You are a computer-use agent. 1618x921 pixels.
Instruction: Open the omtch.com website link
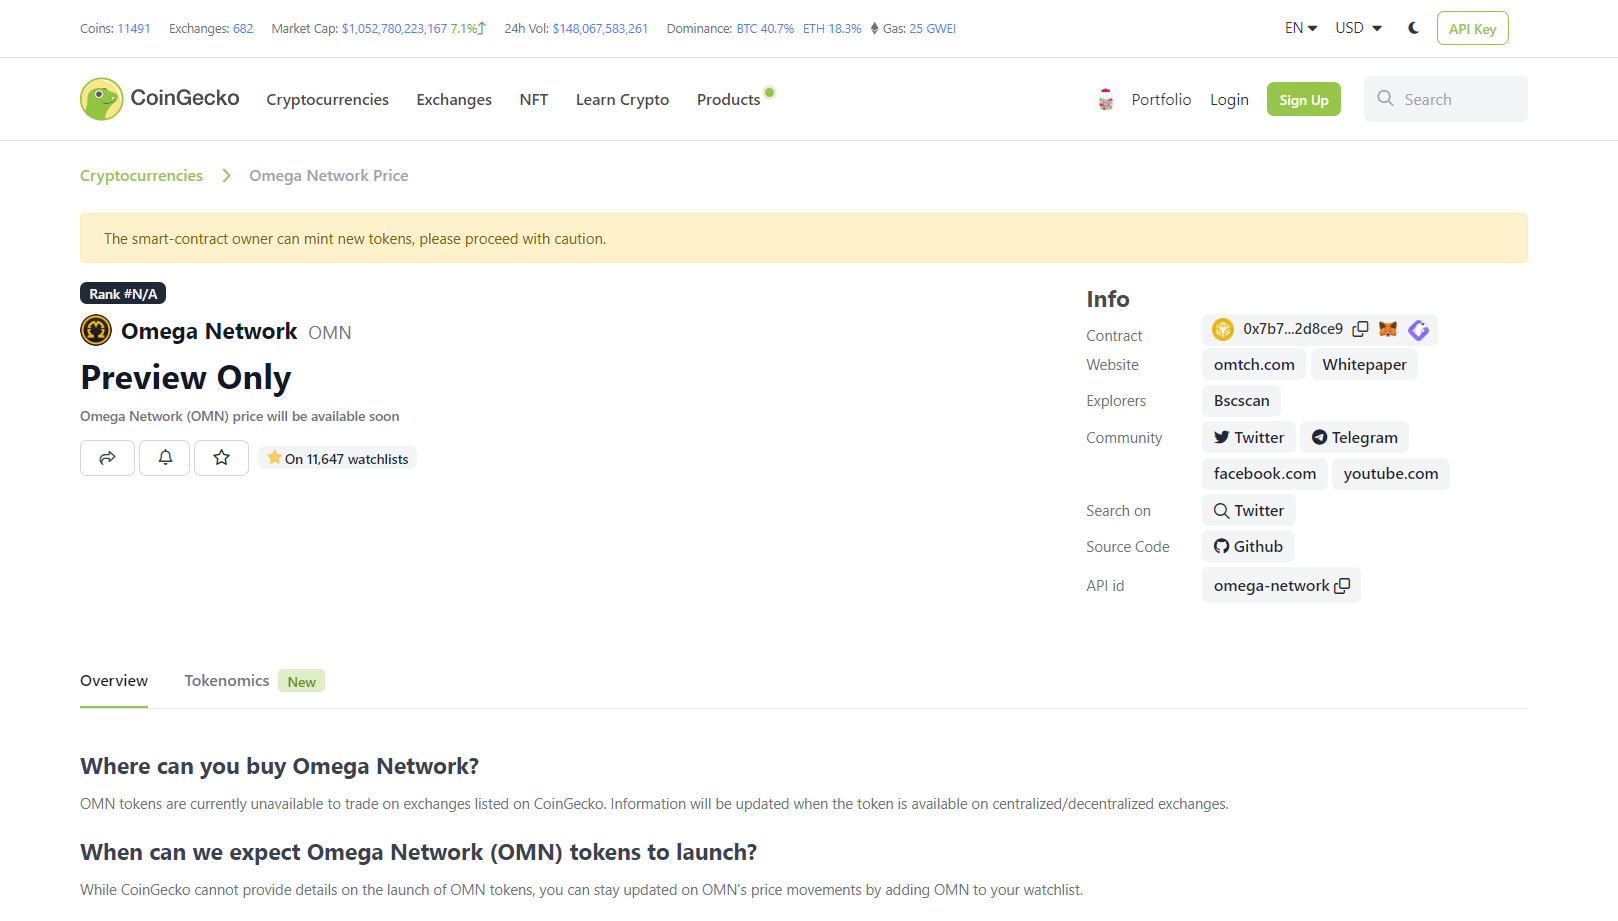coord(1254,365)
